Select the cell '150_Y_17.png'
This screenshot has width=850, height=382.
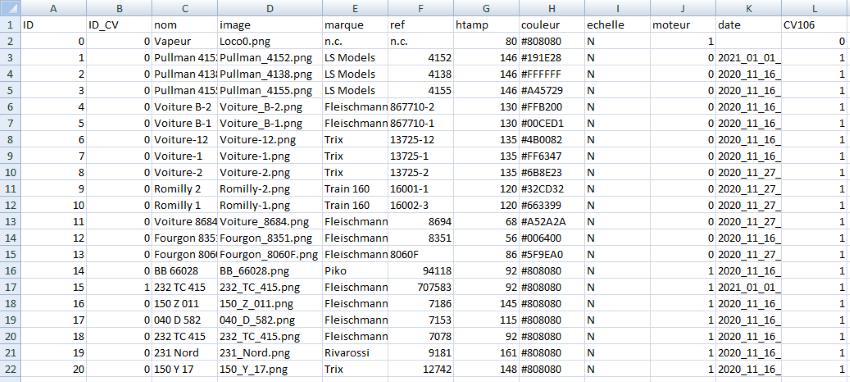(270, 369)
